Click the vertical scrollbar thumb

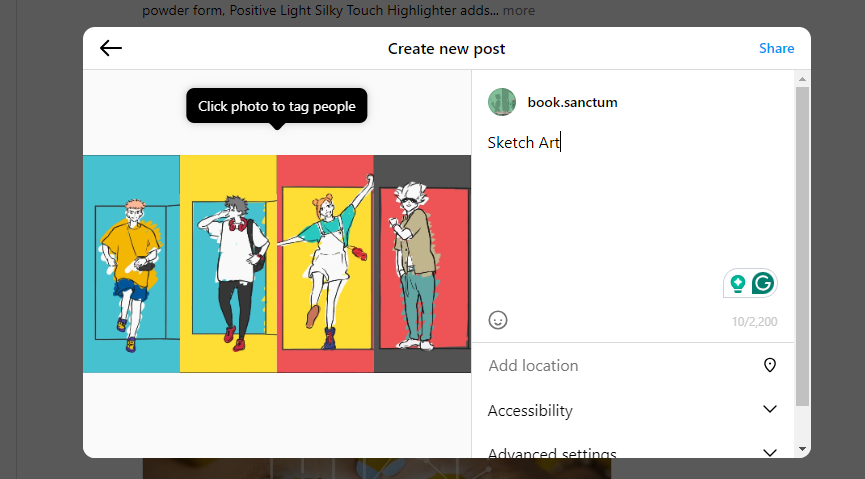coord(802,245)
